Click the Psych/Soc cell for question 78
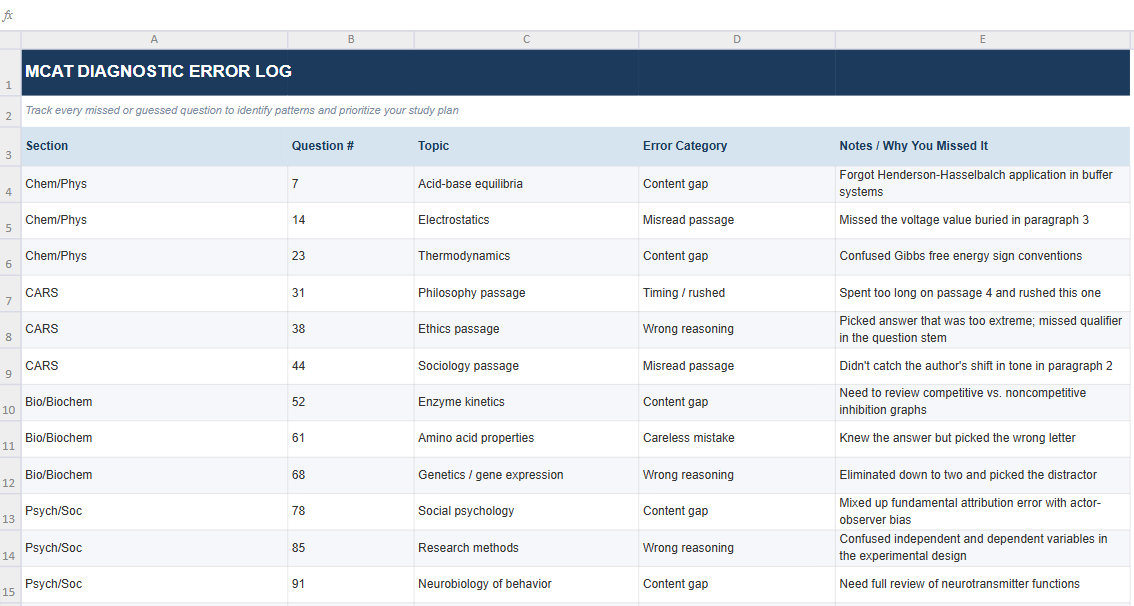The width and height of the screenshot is (1134, 606). tap(154, 512)
